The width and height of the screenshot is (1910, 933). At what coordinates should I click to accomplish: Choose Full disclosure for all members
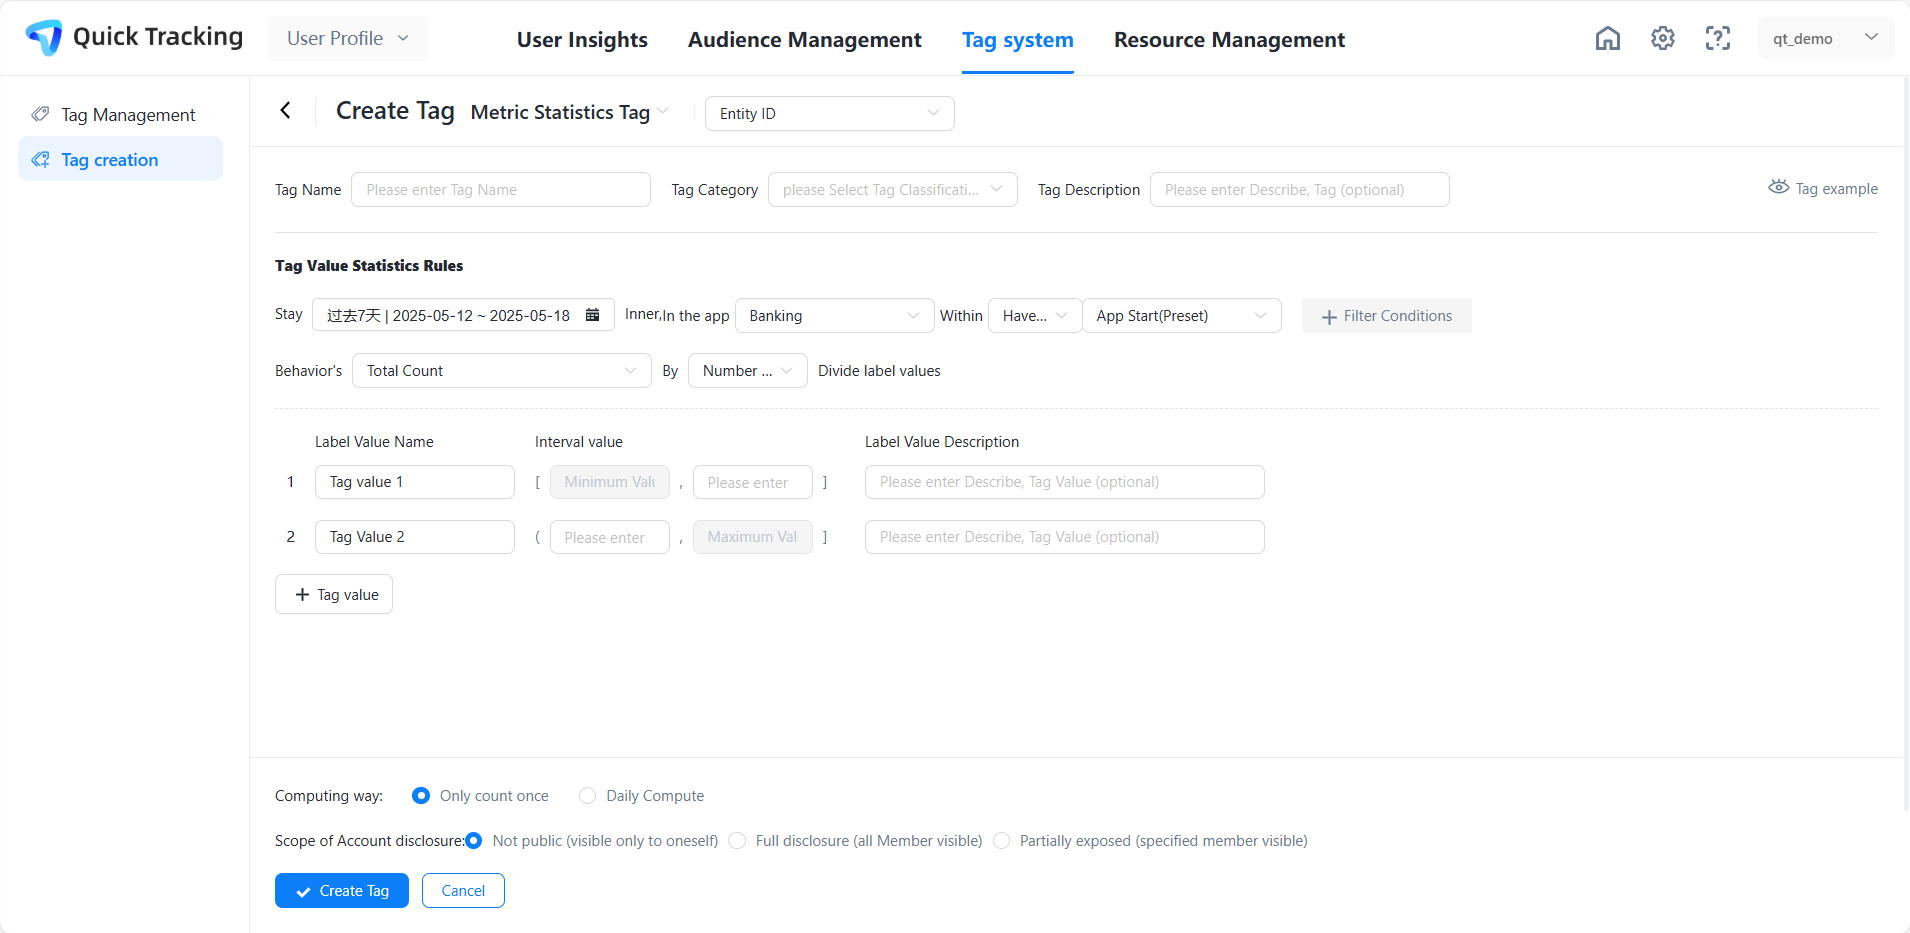coord(737,841)
